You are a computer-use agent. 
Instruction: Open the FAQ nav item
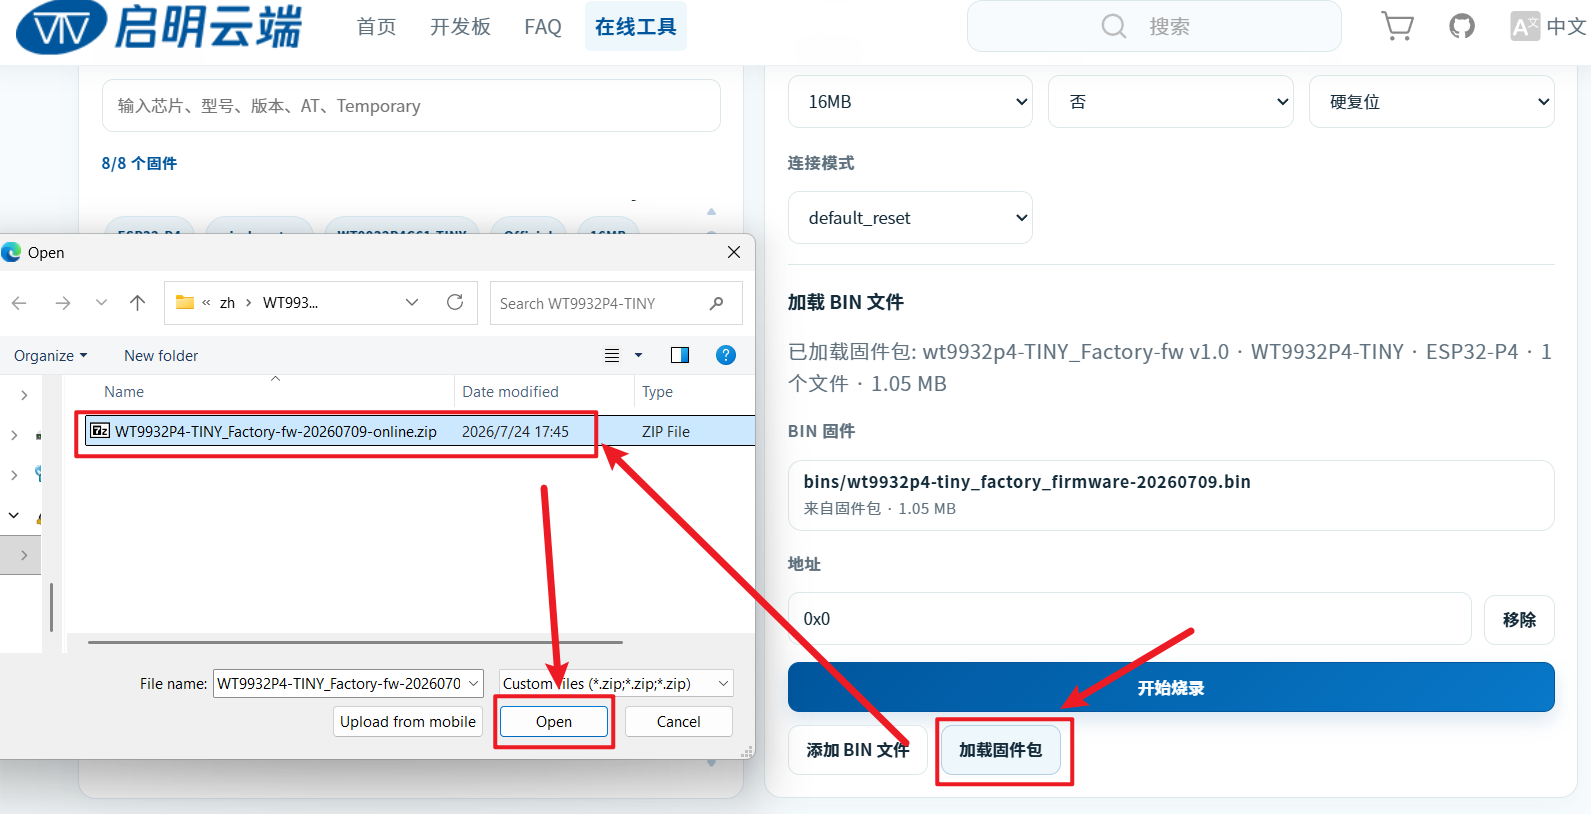point(543,27)
